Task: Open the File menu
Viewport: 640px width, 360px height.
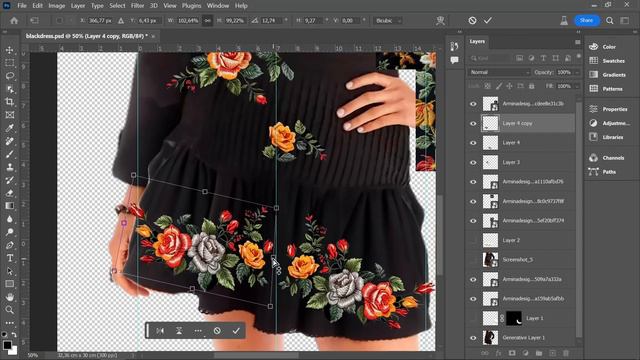Action: [22, 6]
